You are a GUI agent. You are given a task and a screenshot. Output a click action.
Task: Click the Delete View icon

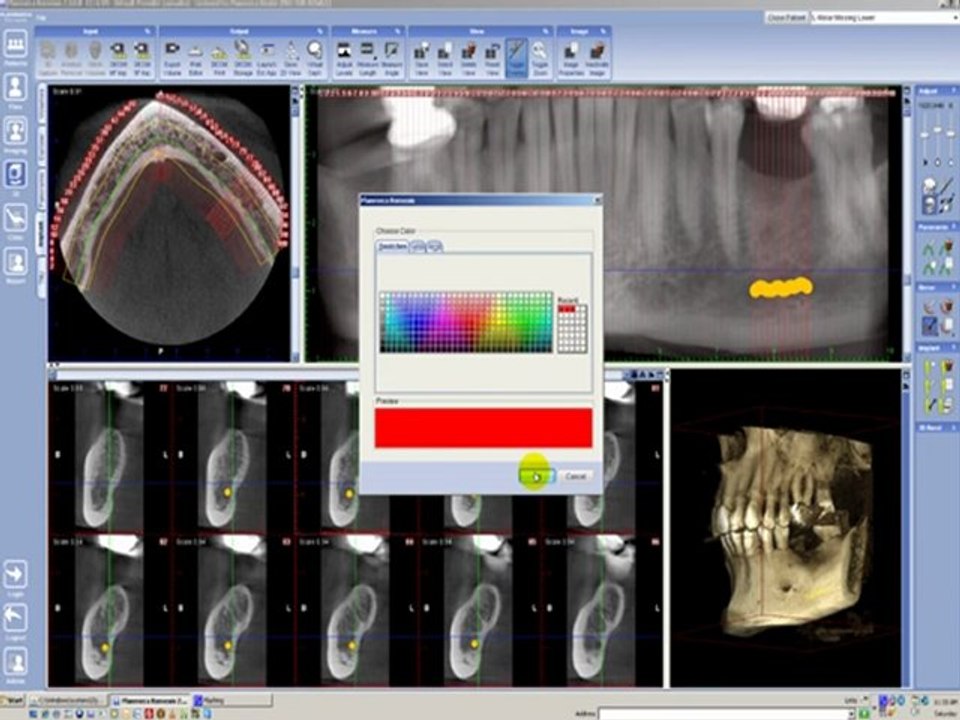(469, 59)
